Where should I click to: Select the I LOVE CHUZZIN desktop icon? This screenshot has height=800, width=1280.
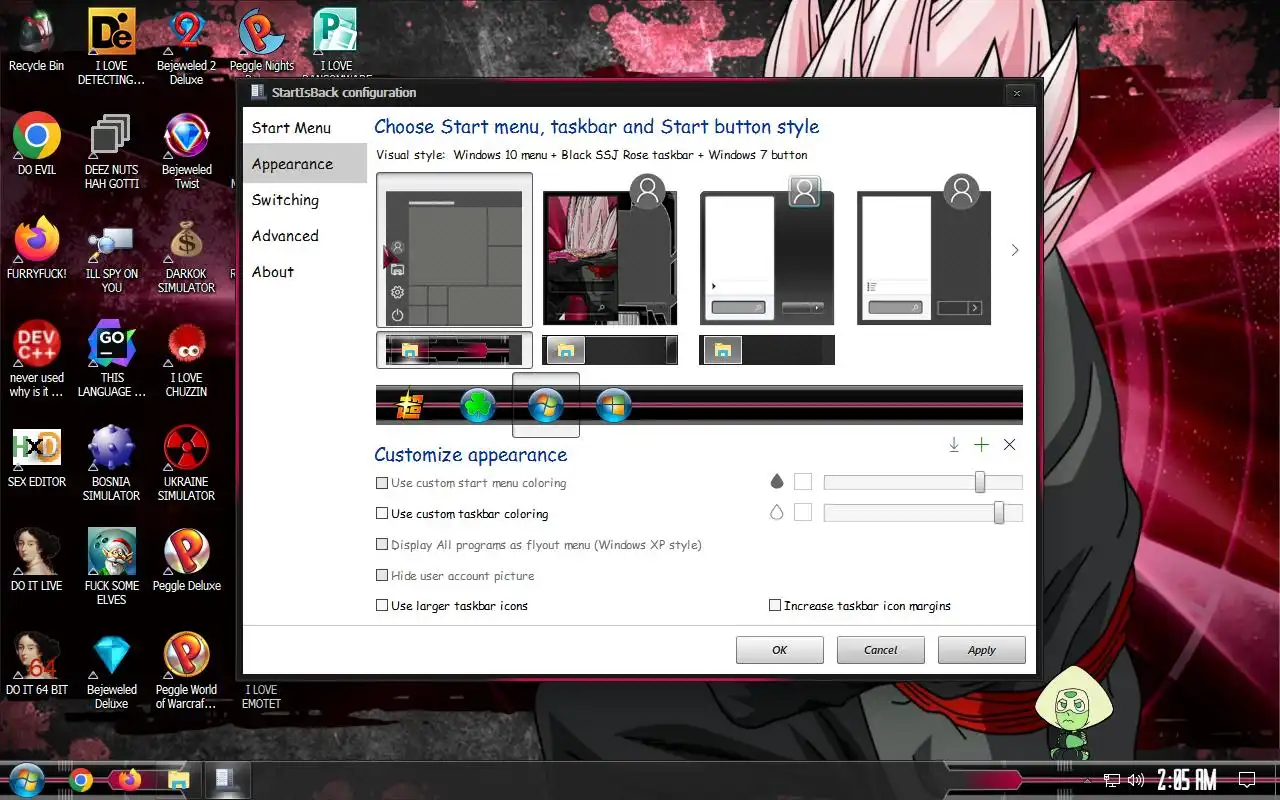tap(187, 360)
